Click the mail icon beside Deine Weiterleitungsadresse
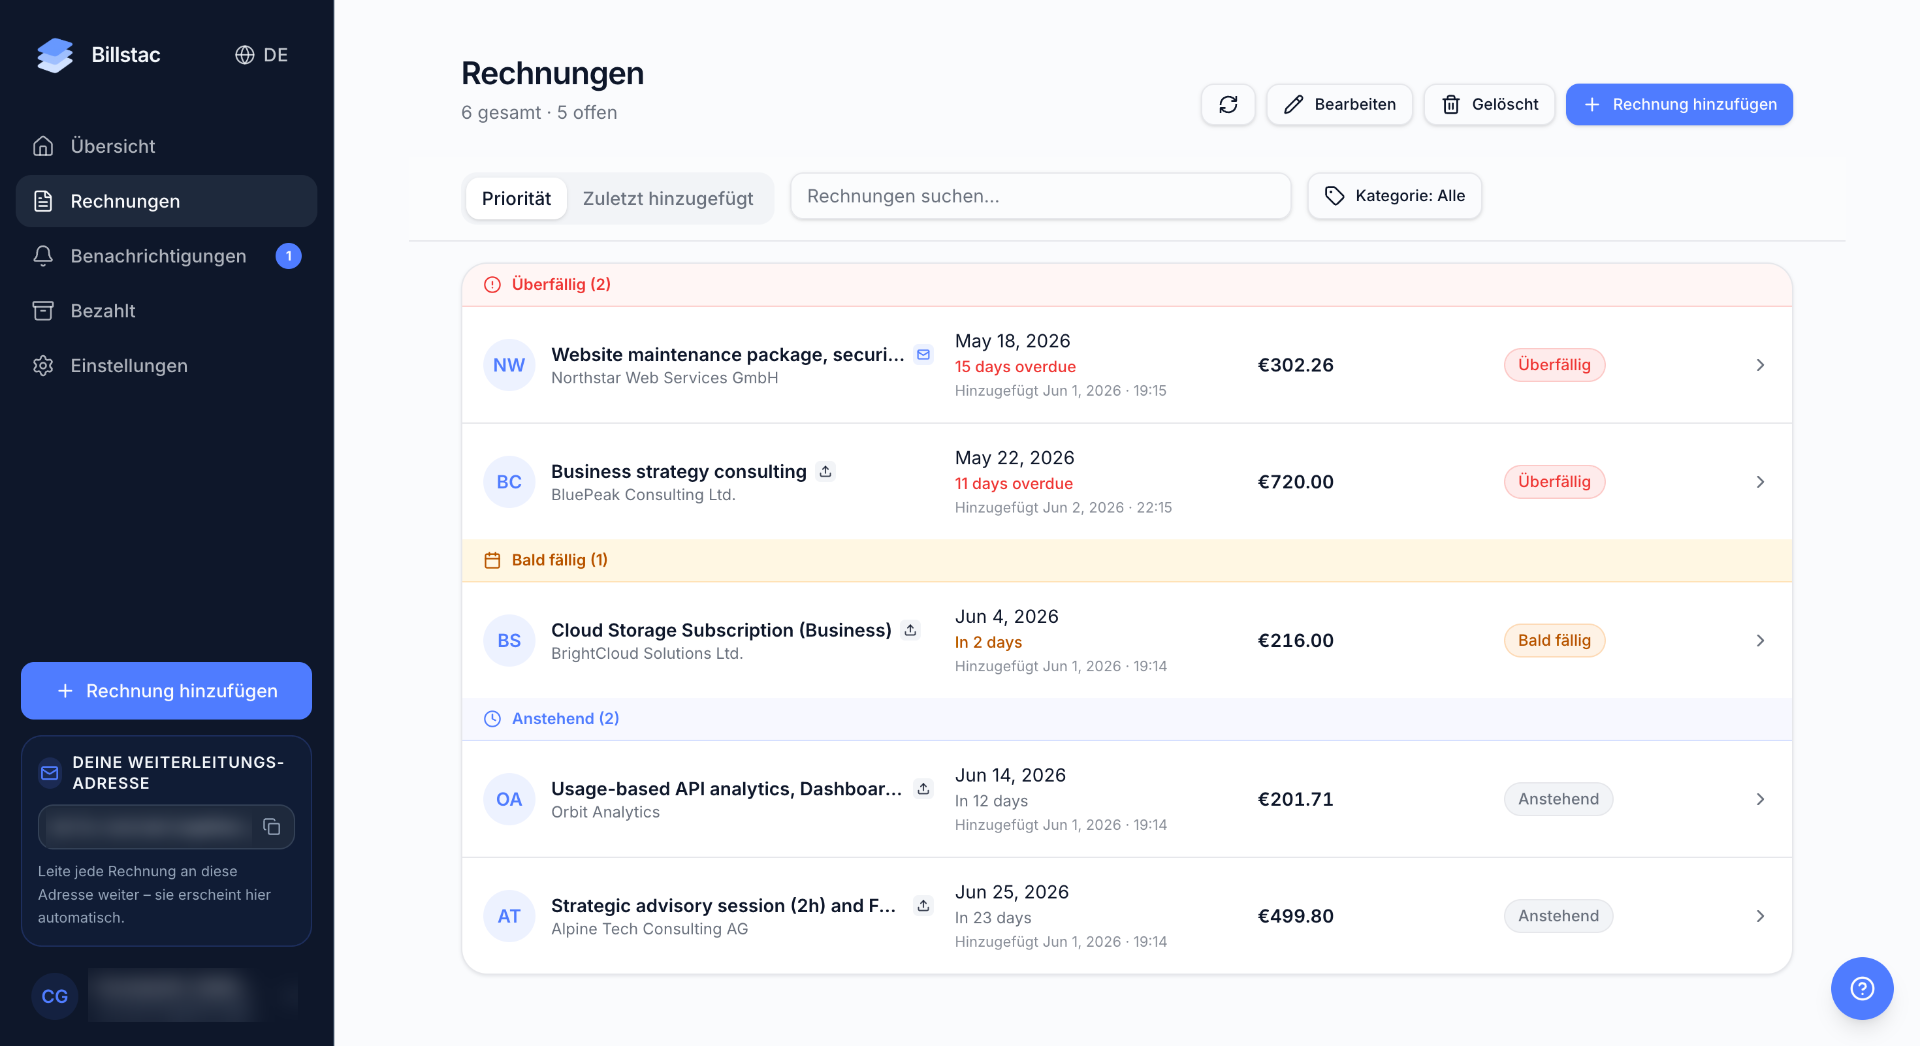This screenshot has height=1046, width=1920. [x=49, y=773]
